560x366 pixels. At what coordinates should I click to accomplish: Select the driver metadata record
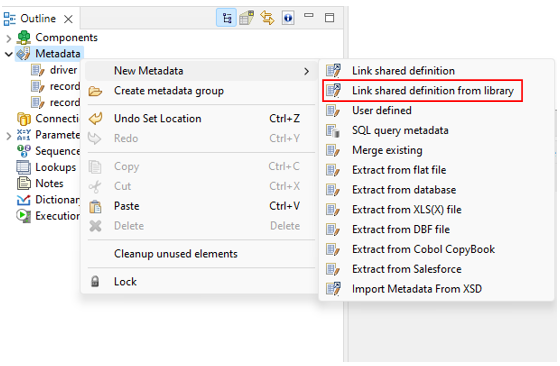54,70
